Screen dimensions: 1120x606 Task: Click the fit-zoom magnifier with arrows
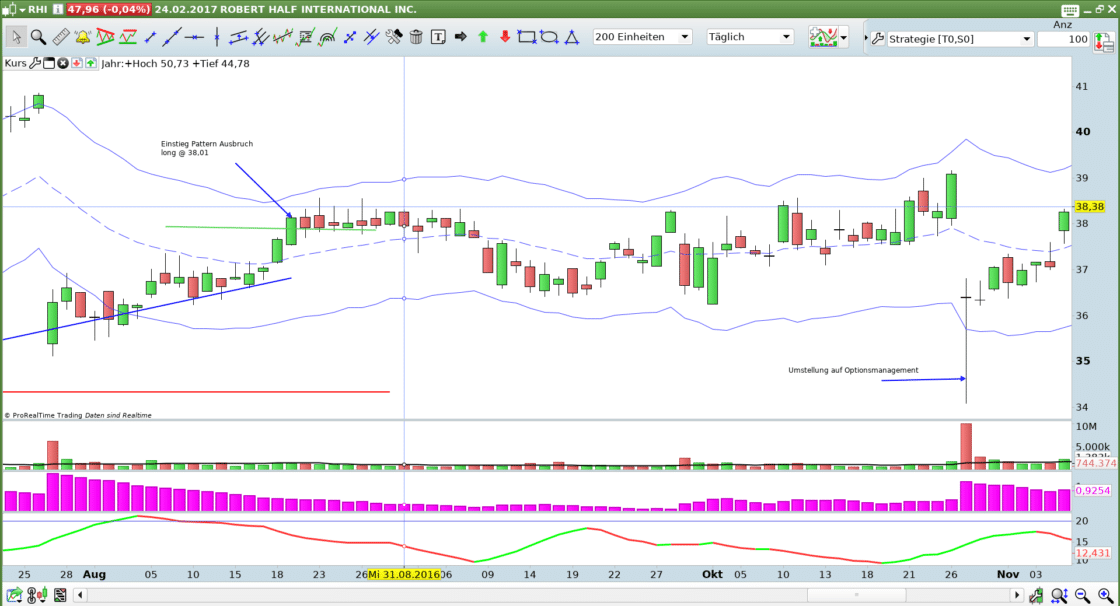coord(1059,595)
